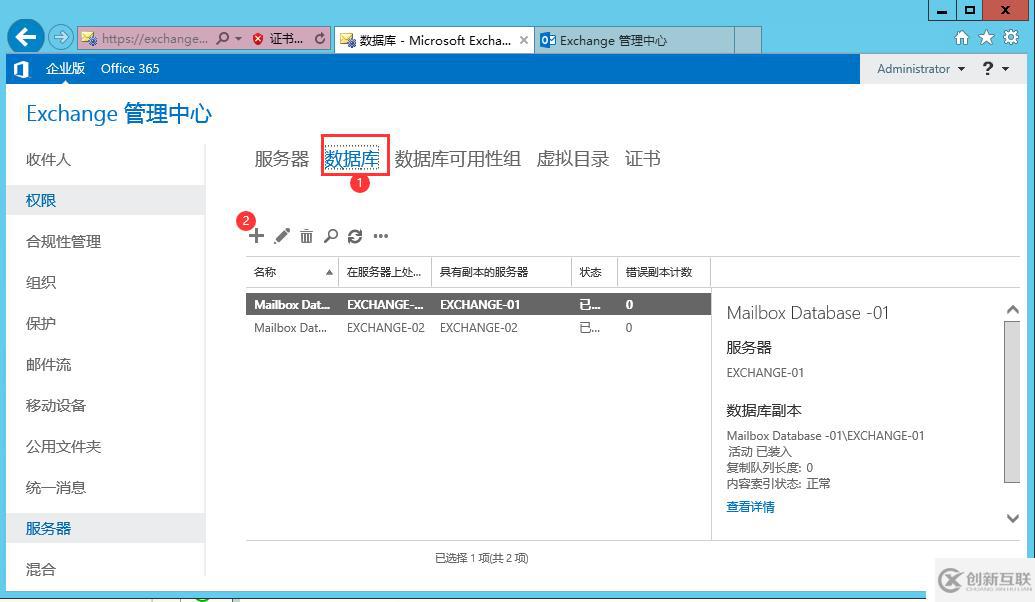Open the search magnifier icon
This screenshot has width=1035, height=602.
click(x=330, y=237)
